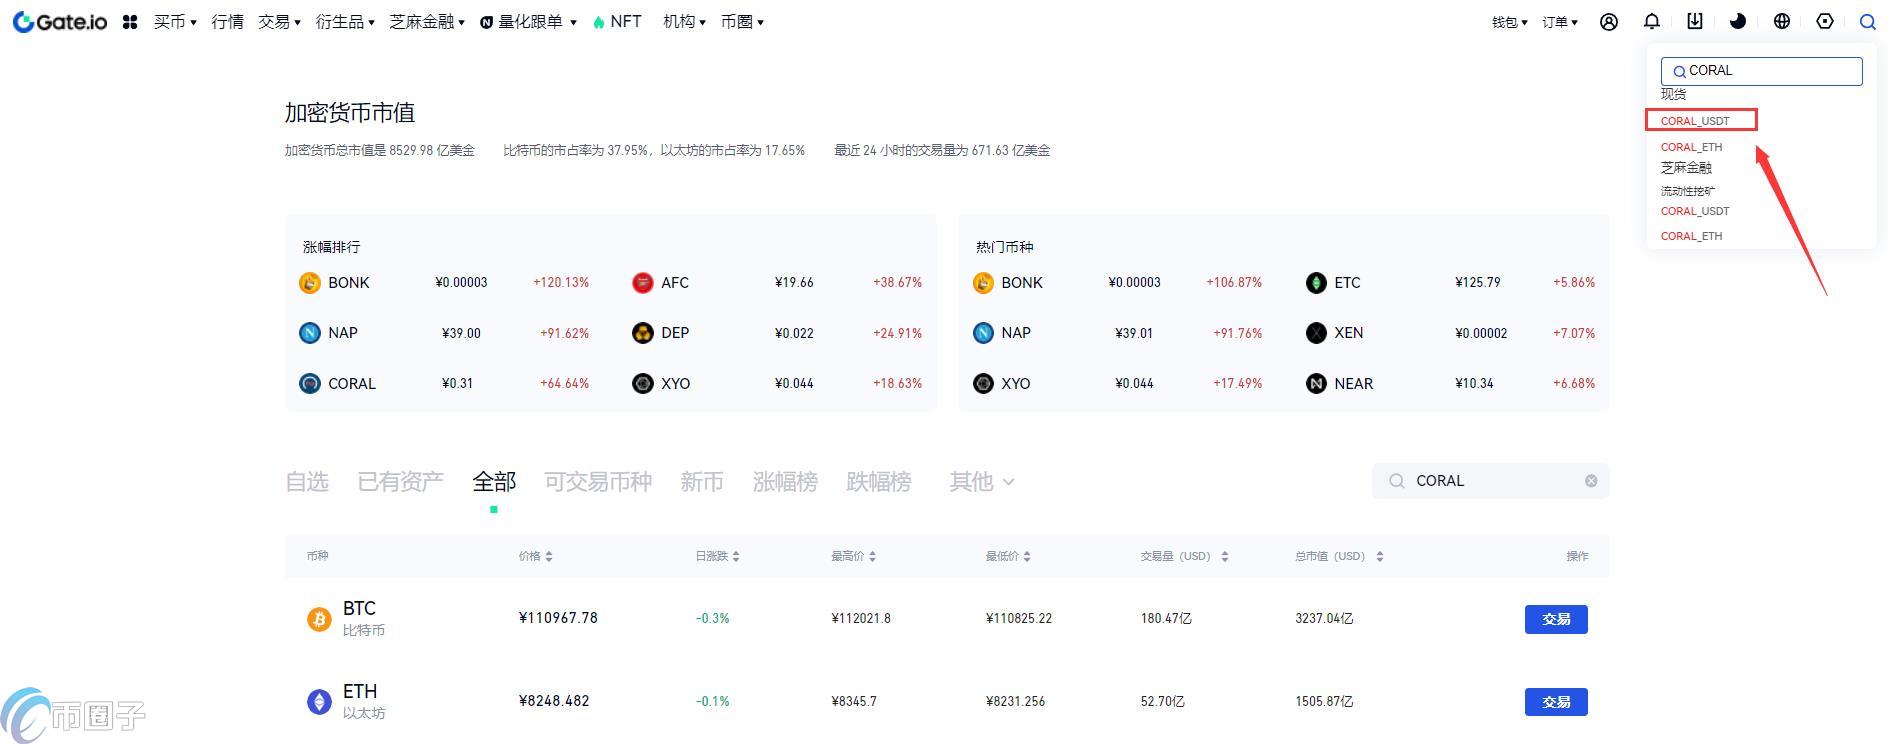Click the Gate.io logo
1888x744 pixels.
pyautogui.click(x=60, y=21)
